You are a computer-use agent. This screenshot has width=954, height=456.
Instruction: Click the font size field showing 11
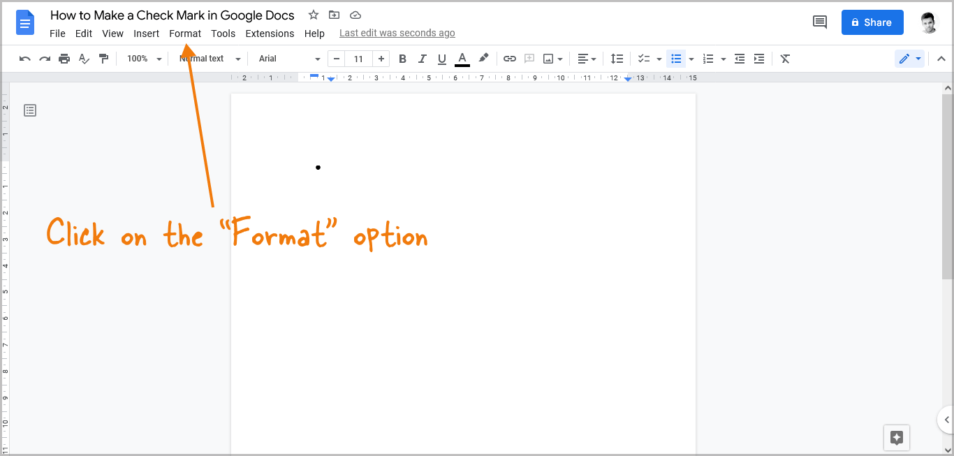(358, 59)
